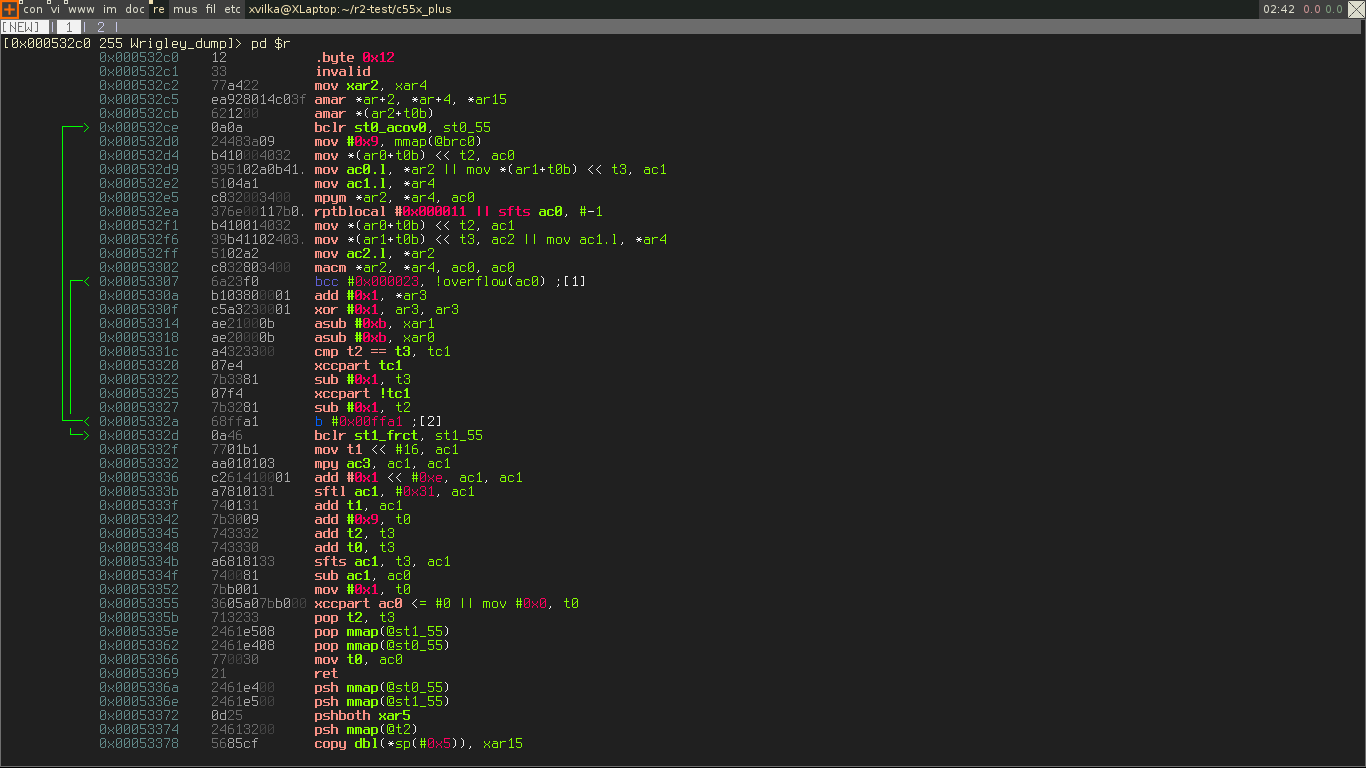Click the red 0.0 load value

(1311, 9)
